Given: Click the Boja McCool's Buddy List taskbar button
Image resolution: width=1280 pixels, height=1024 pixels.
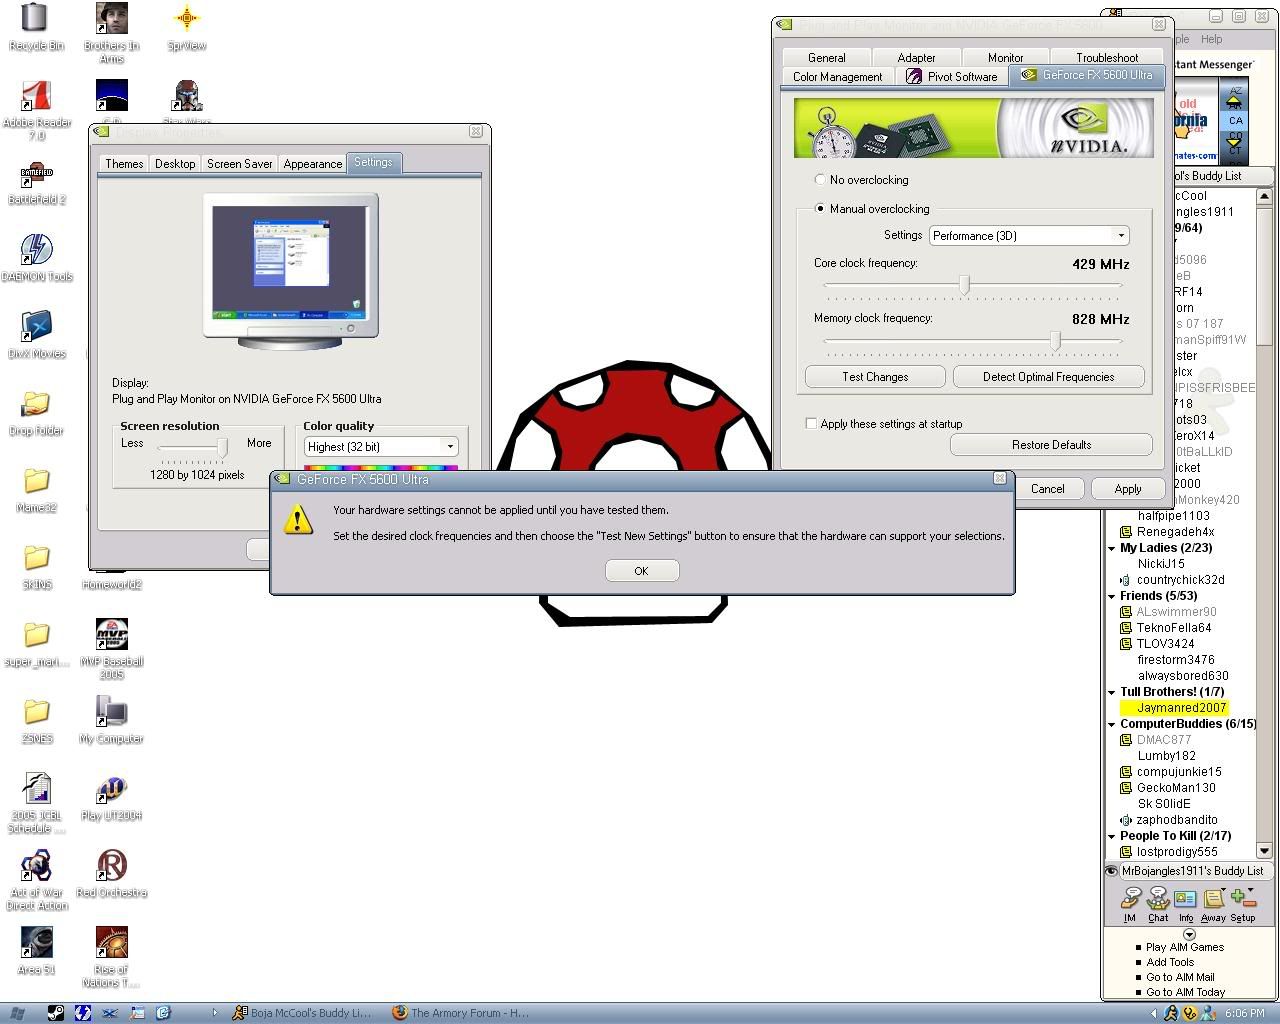Looking at the screenshot, I should click(x=302, y=1013).
